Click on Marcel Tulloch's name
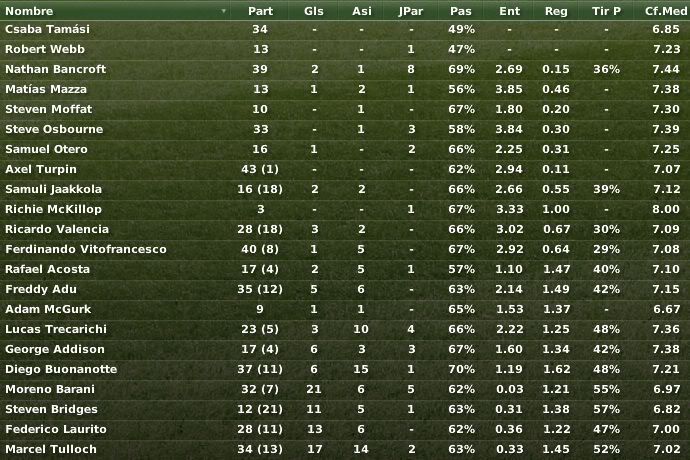The width and height of the screenshot is (690, 460). (51, 449)
